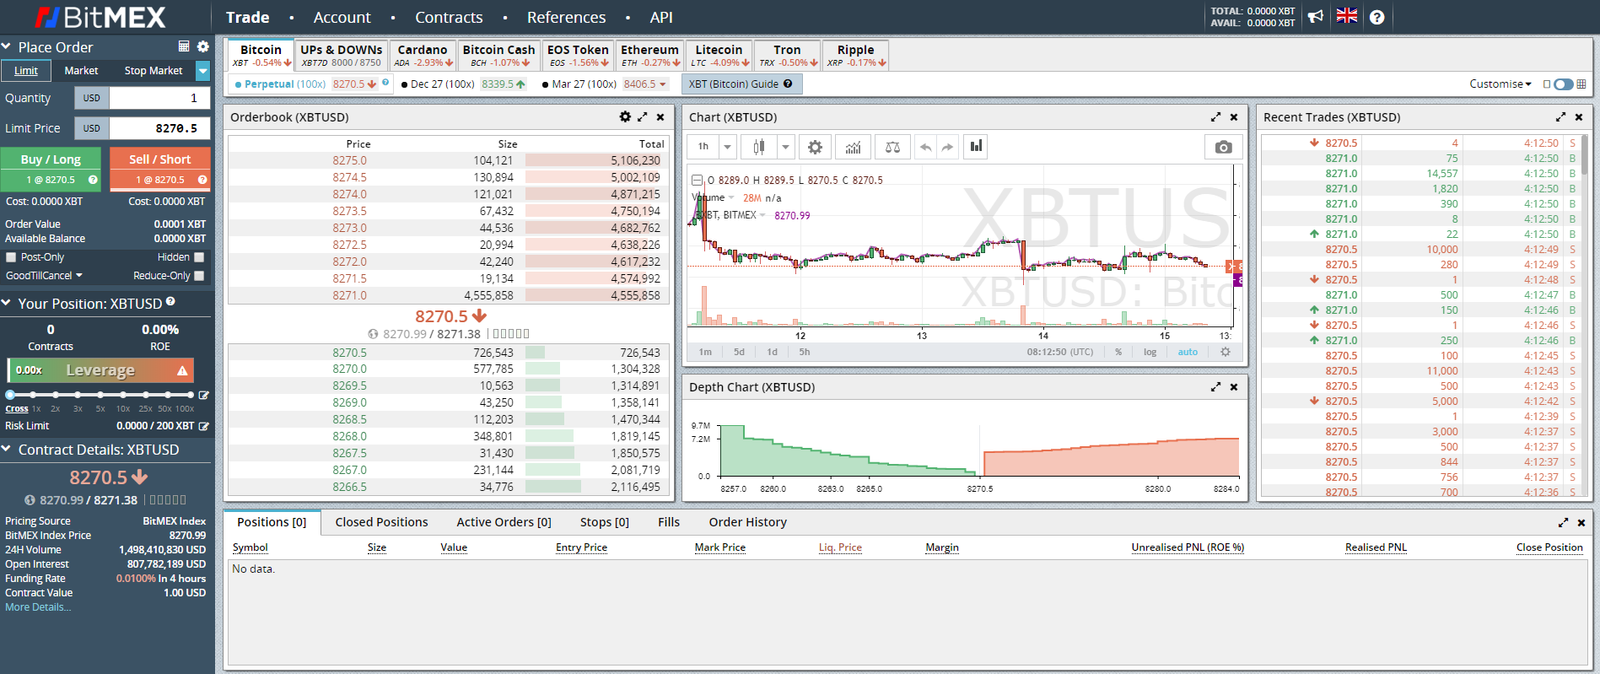Toggle auto scale on chart

coord(1187,352)
